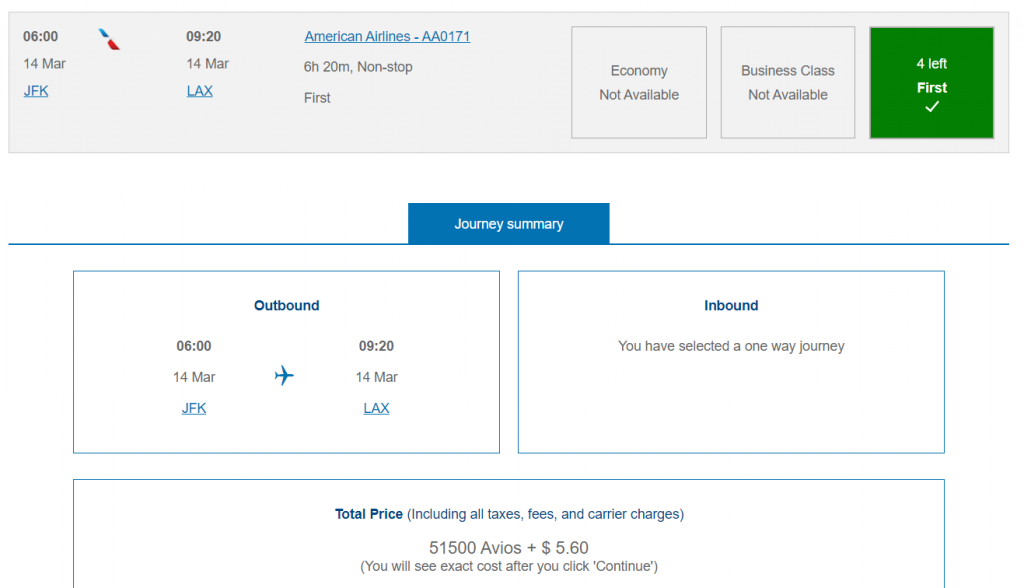Select the Economy fare option
Image resolution: width=1024 pixels, height=588 pixels.
coord(638,82)
